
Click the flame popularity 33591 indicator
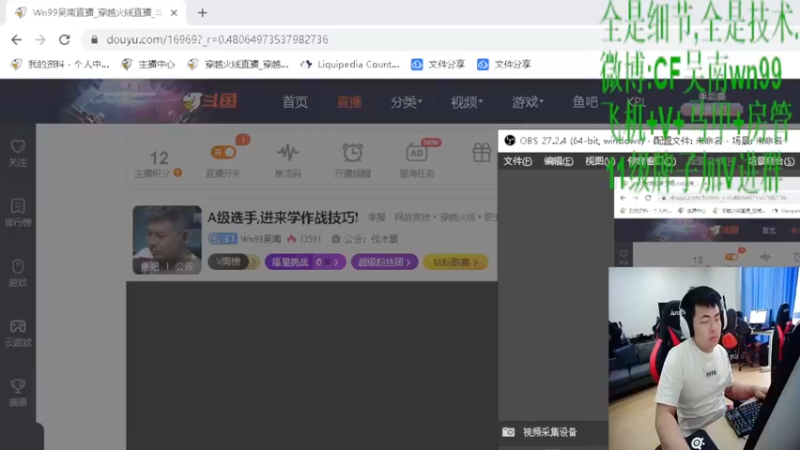point(304,239)
